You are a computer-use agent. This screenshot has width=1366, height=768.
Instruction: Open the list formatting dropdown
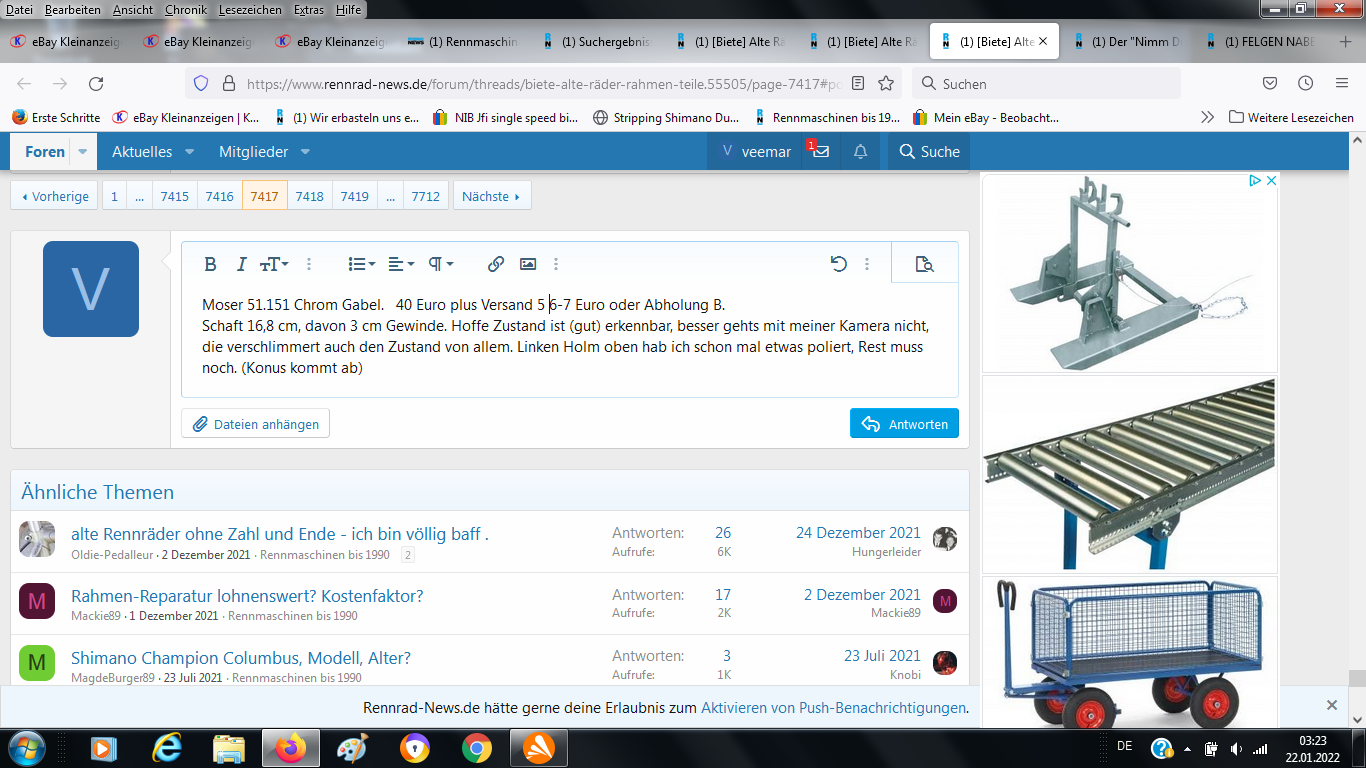pos(361,264)
